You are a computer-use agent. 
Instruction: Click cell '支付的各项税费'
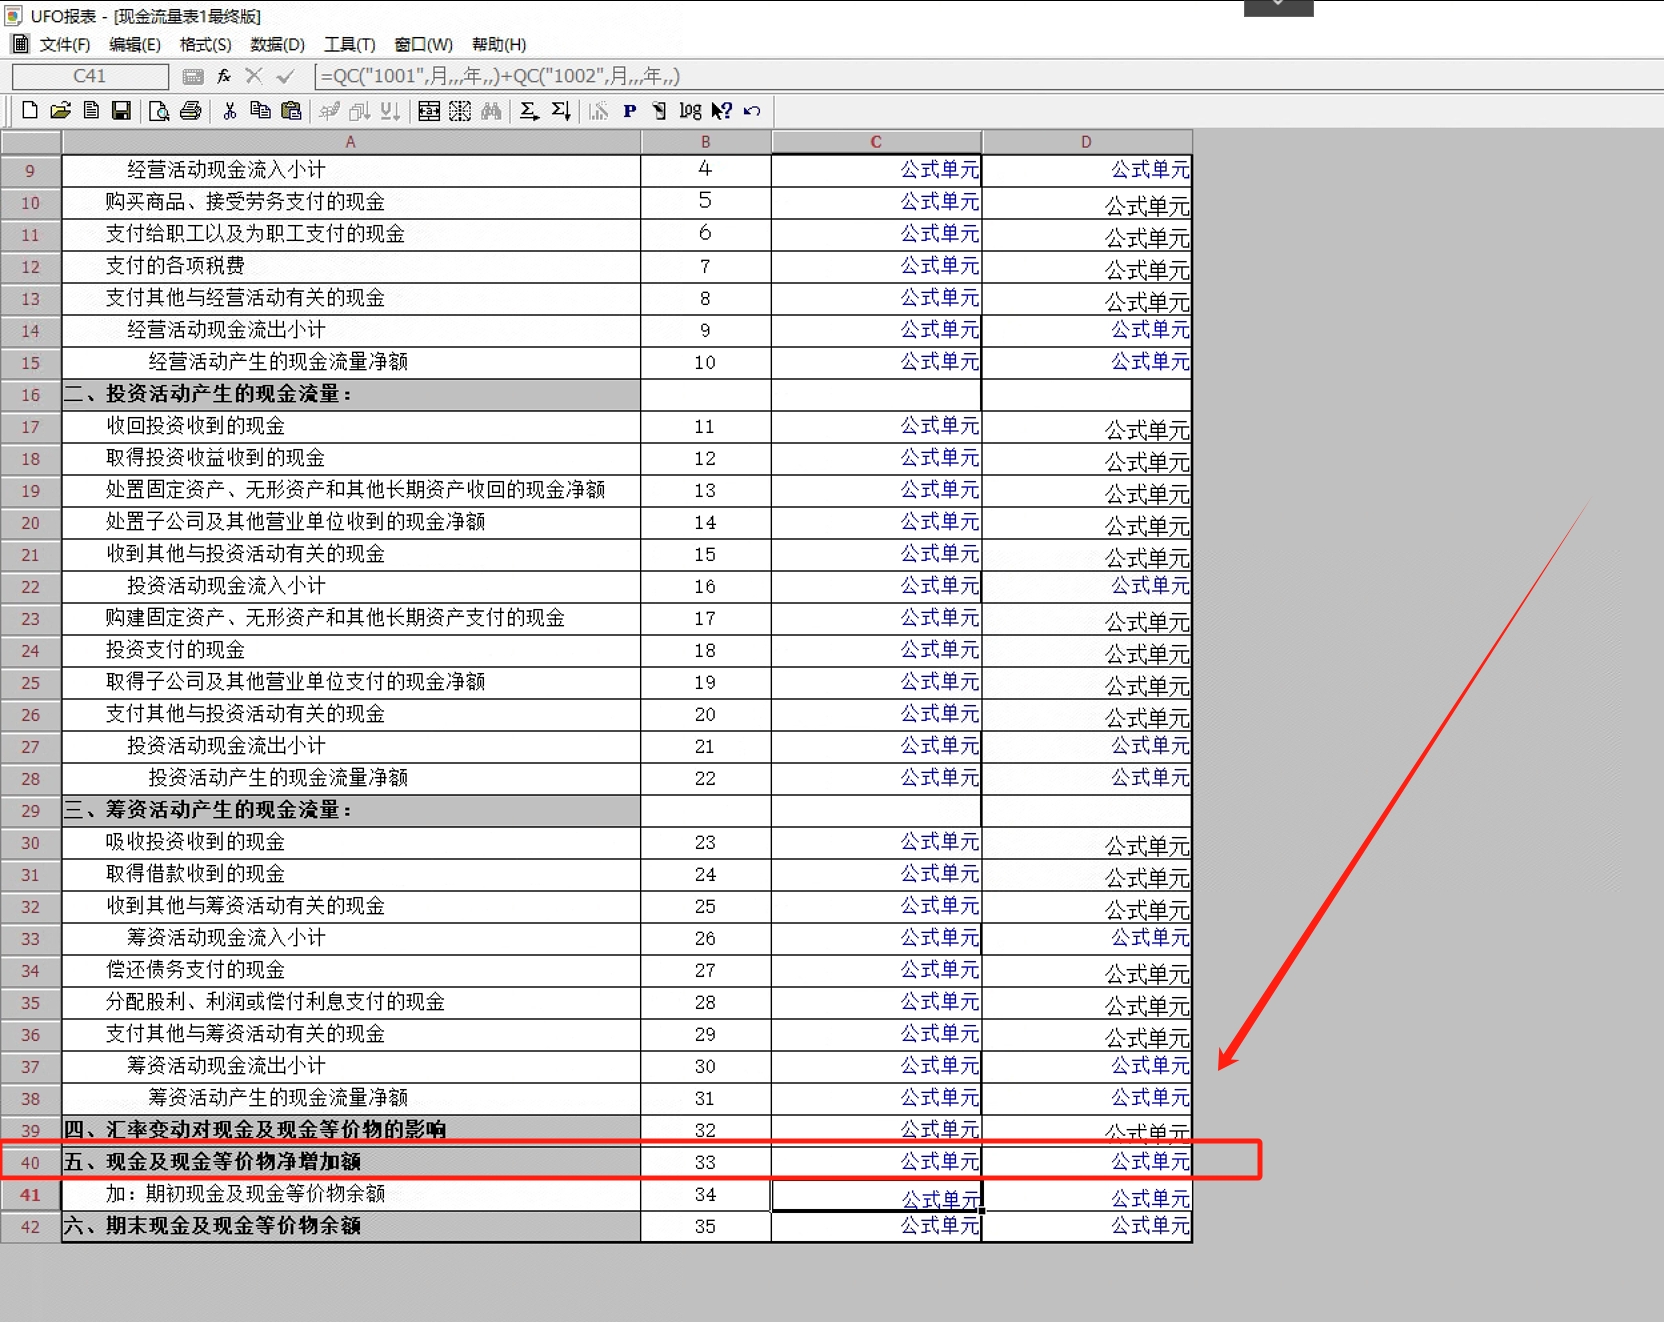point(351,266)
